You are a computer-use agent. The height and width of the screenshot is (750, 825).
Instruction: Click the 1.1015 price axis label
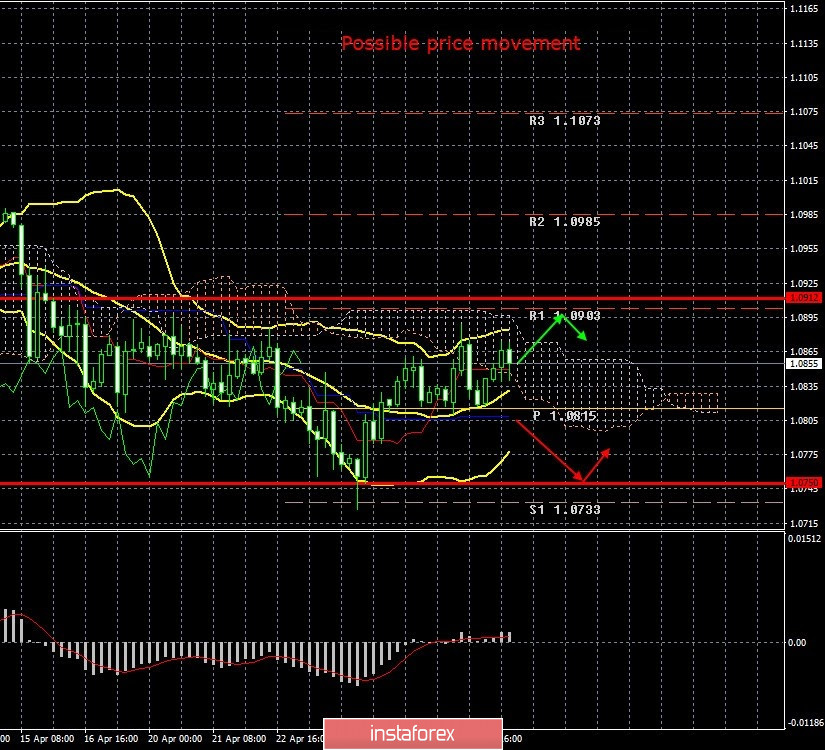pyautogui.click(x=804, y=181)
